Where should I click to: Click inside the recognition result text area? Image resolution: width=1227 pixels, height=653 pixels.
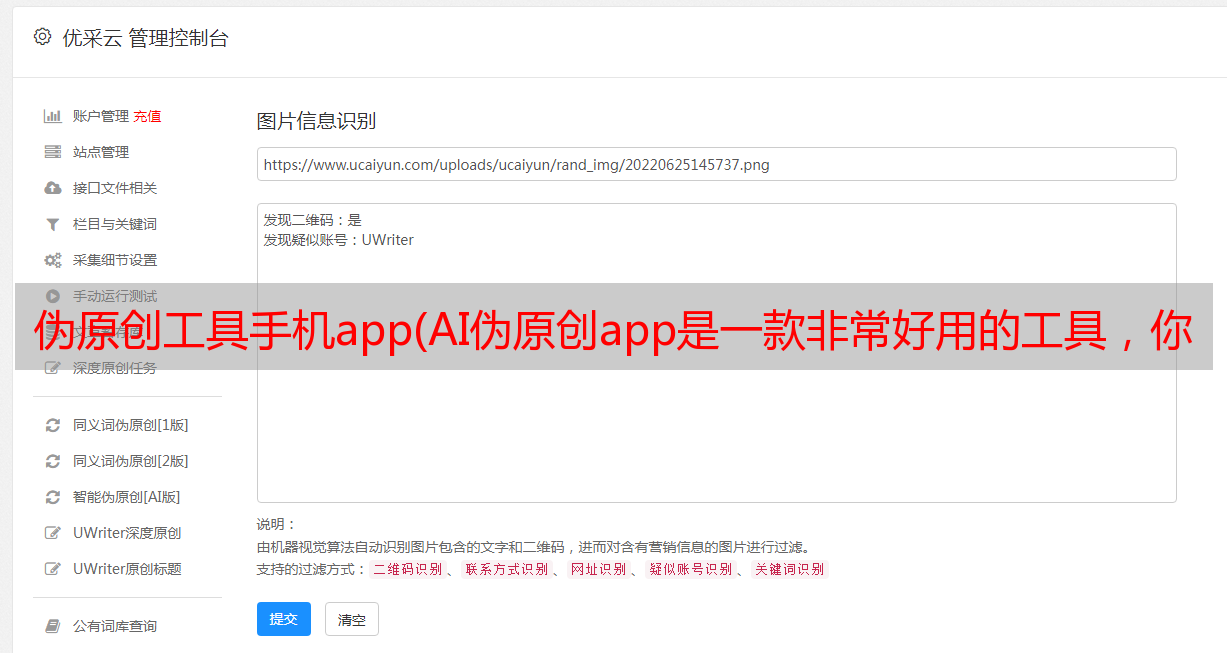pyautogui.click(x=716, y=353)
